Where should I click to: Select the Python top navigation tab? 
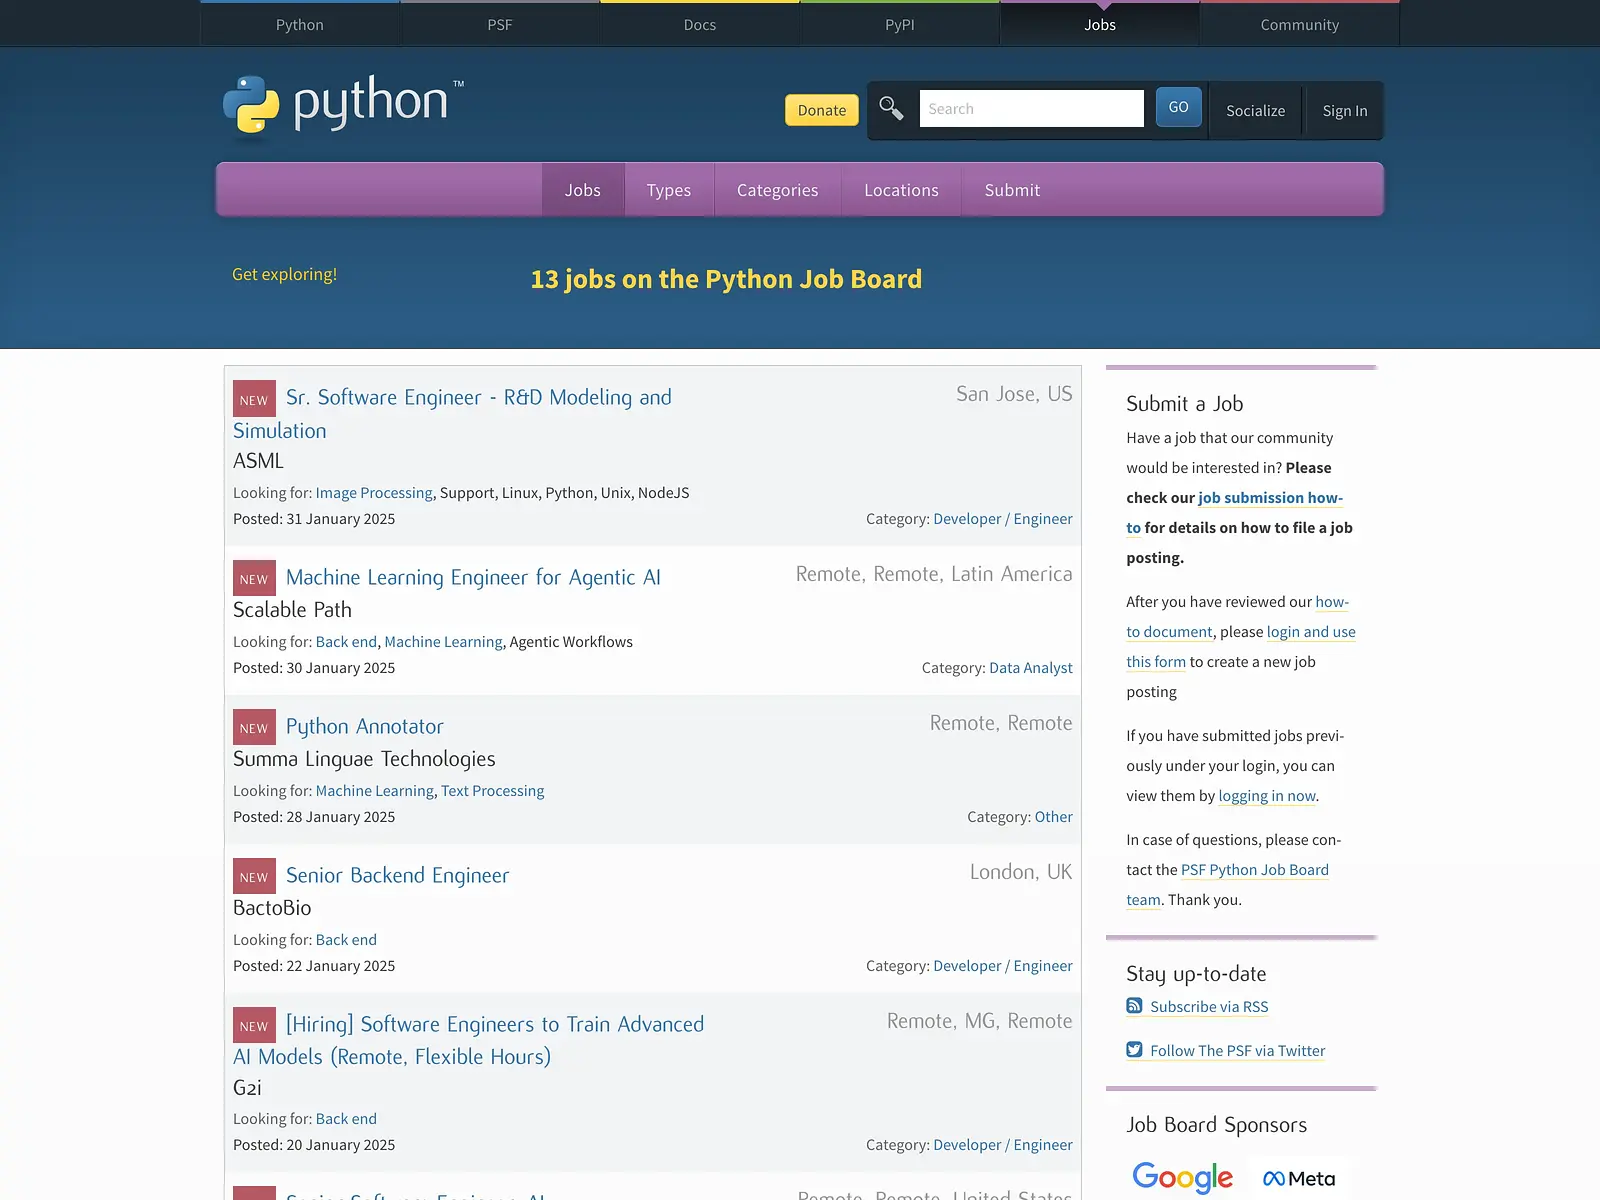[300, 24]
